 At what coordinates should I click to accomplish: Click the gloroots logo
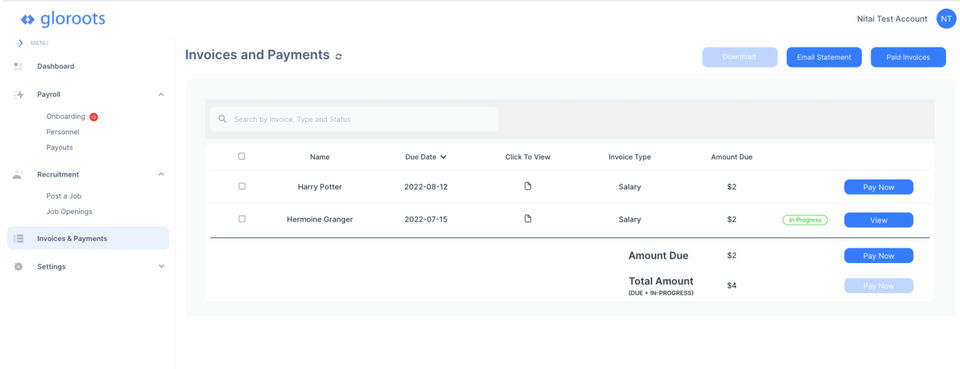[x=62, y=20]
